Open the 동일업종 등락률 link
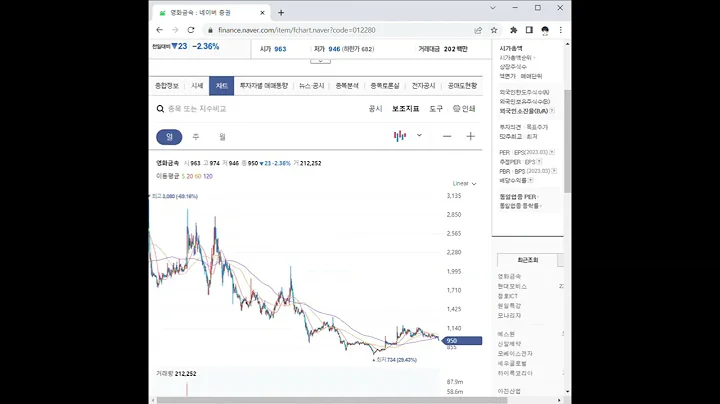 [520, 206]
